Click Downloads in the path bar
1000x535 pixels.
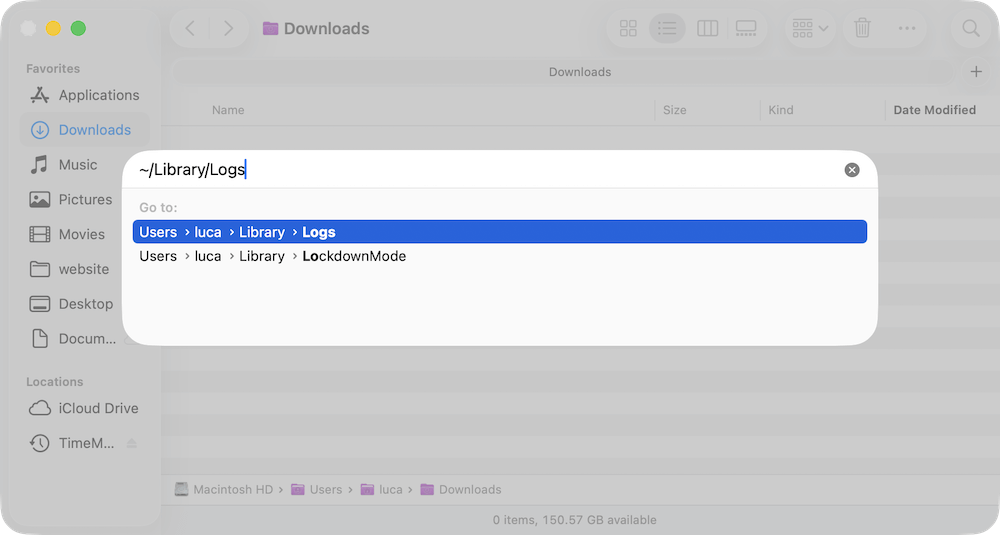461,489
